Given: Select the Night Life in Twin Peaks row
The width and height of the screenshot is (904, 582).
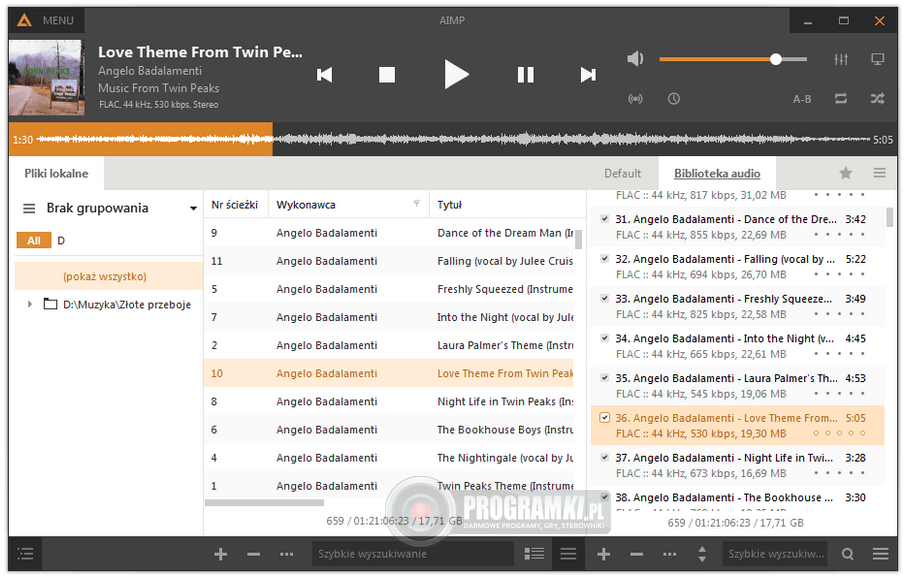Looking at the screenshot, I should coord(390,401).
